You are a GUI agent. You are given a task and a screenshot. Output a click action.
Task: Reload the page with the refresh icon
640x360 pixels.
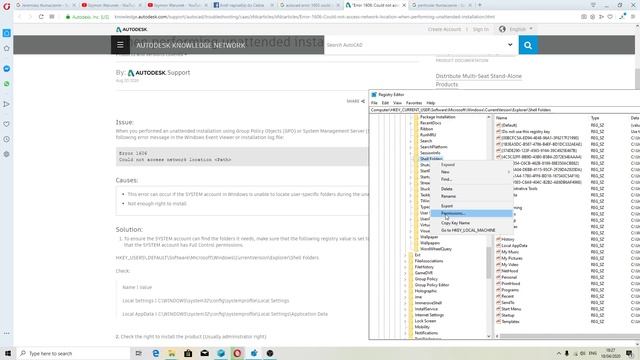pyautogui.click(x=41, y=17)
